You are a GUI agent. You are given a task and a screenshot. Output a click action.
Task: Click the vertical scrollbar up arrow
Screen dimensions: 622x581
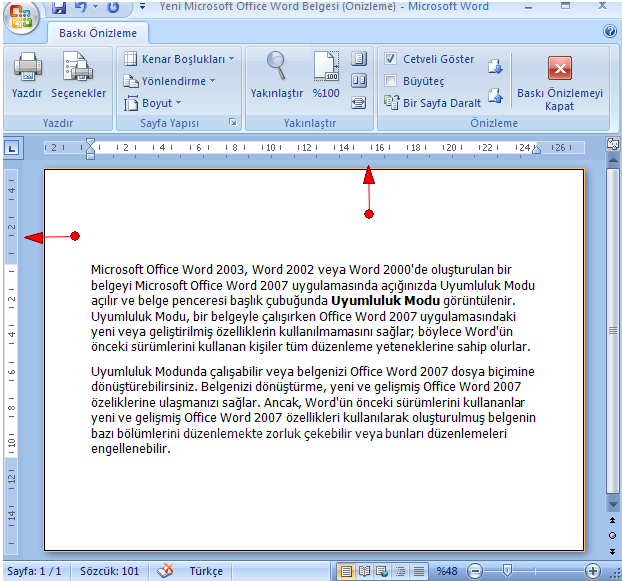click(613, 161)
